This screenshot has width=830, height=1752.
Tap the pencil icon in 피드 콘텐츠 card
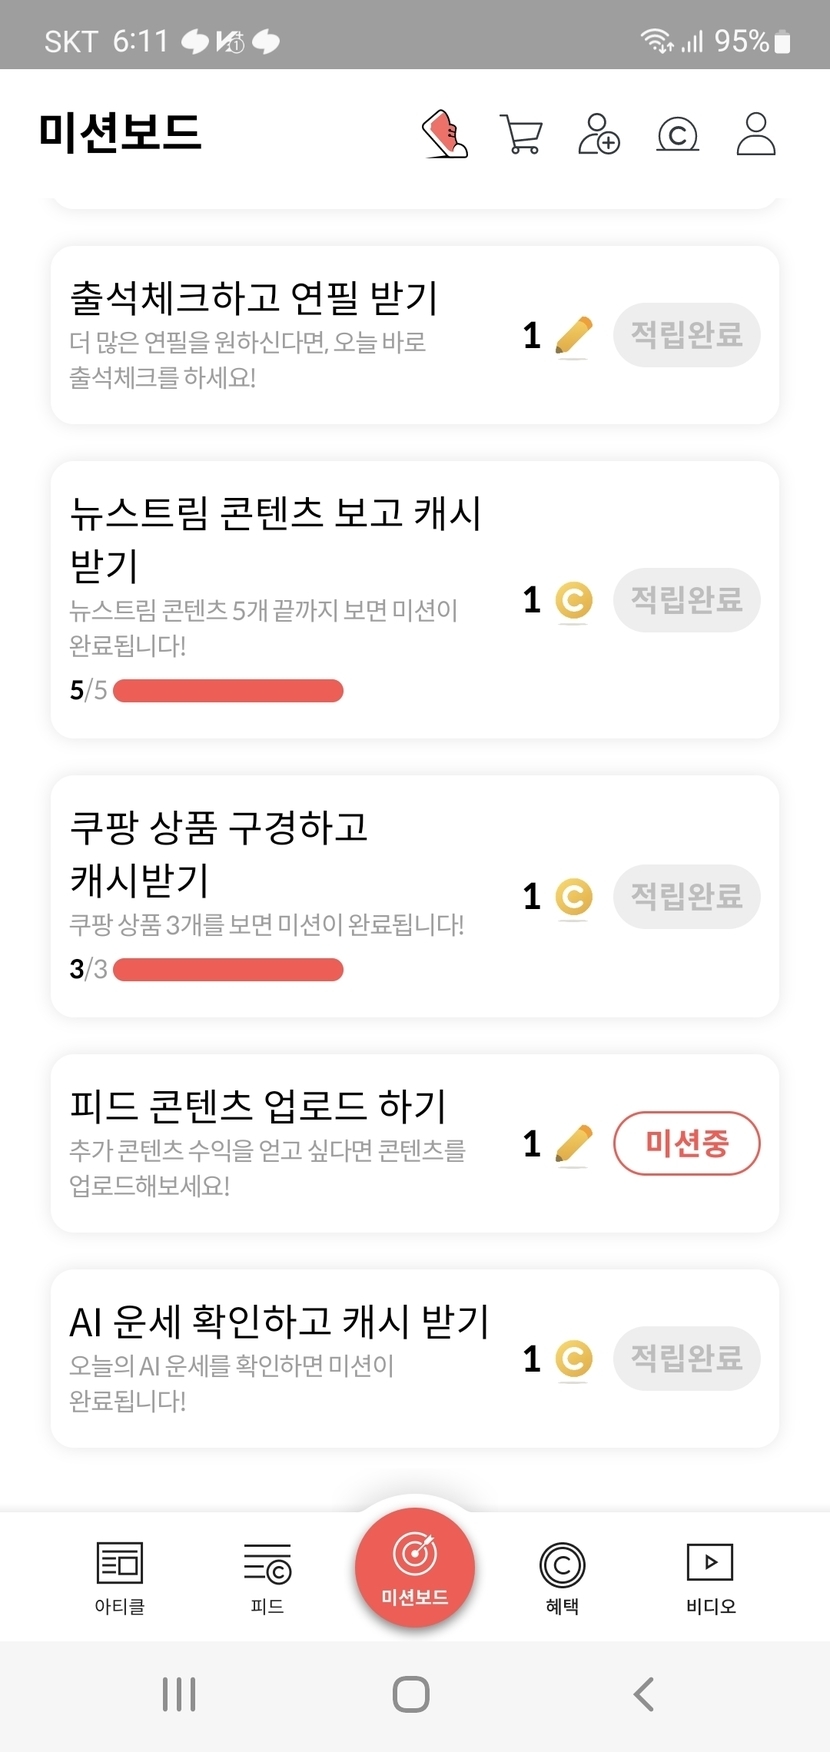coord(573,1144)
